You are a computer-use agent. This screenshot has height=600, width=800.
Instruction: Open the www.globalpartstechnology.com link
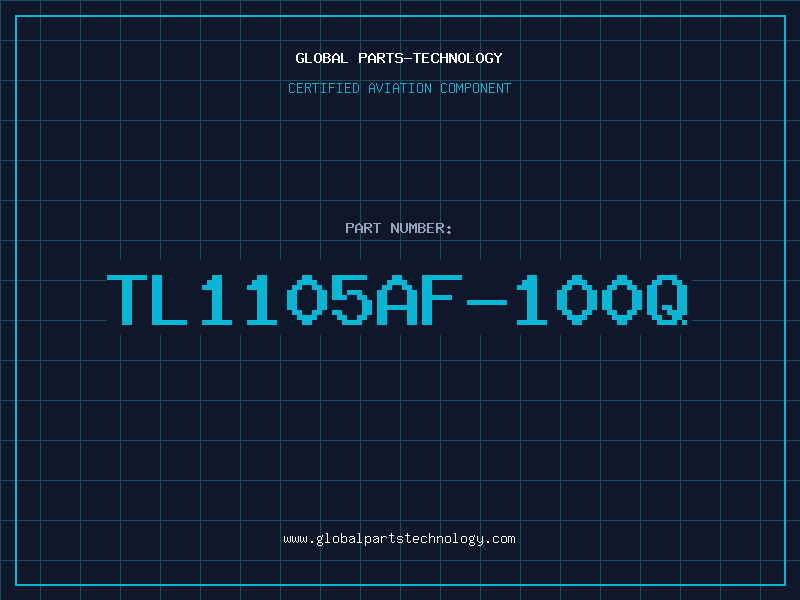pos(399,539)
